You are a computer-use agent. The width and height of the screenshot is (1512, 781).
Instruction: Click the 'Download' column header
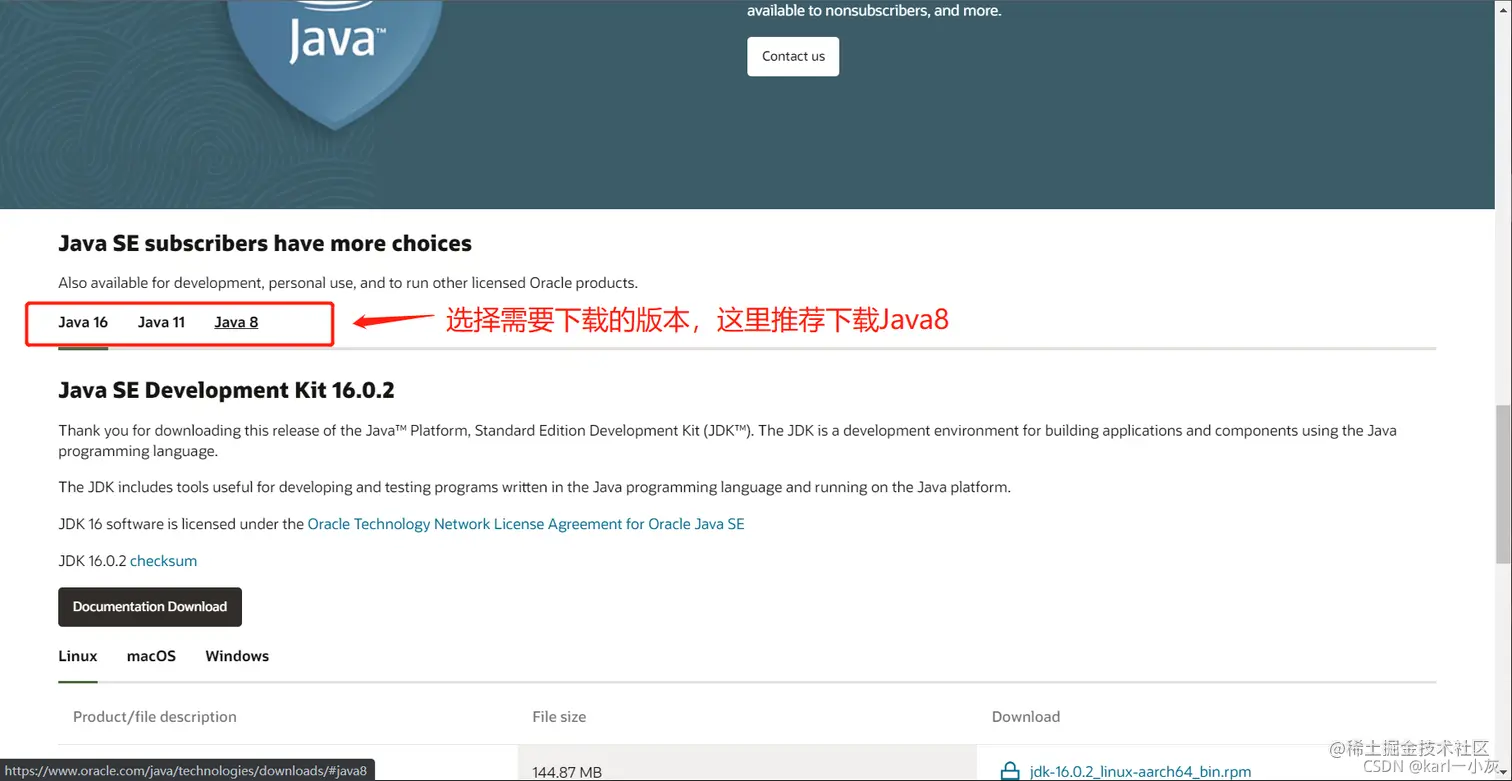click(x=1025, y=717)
